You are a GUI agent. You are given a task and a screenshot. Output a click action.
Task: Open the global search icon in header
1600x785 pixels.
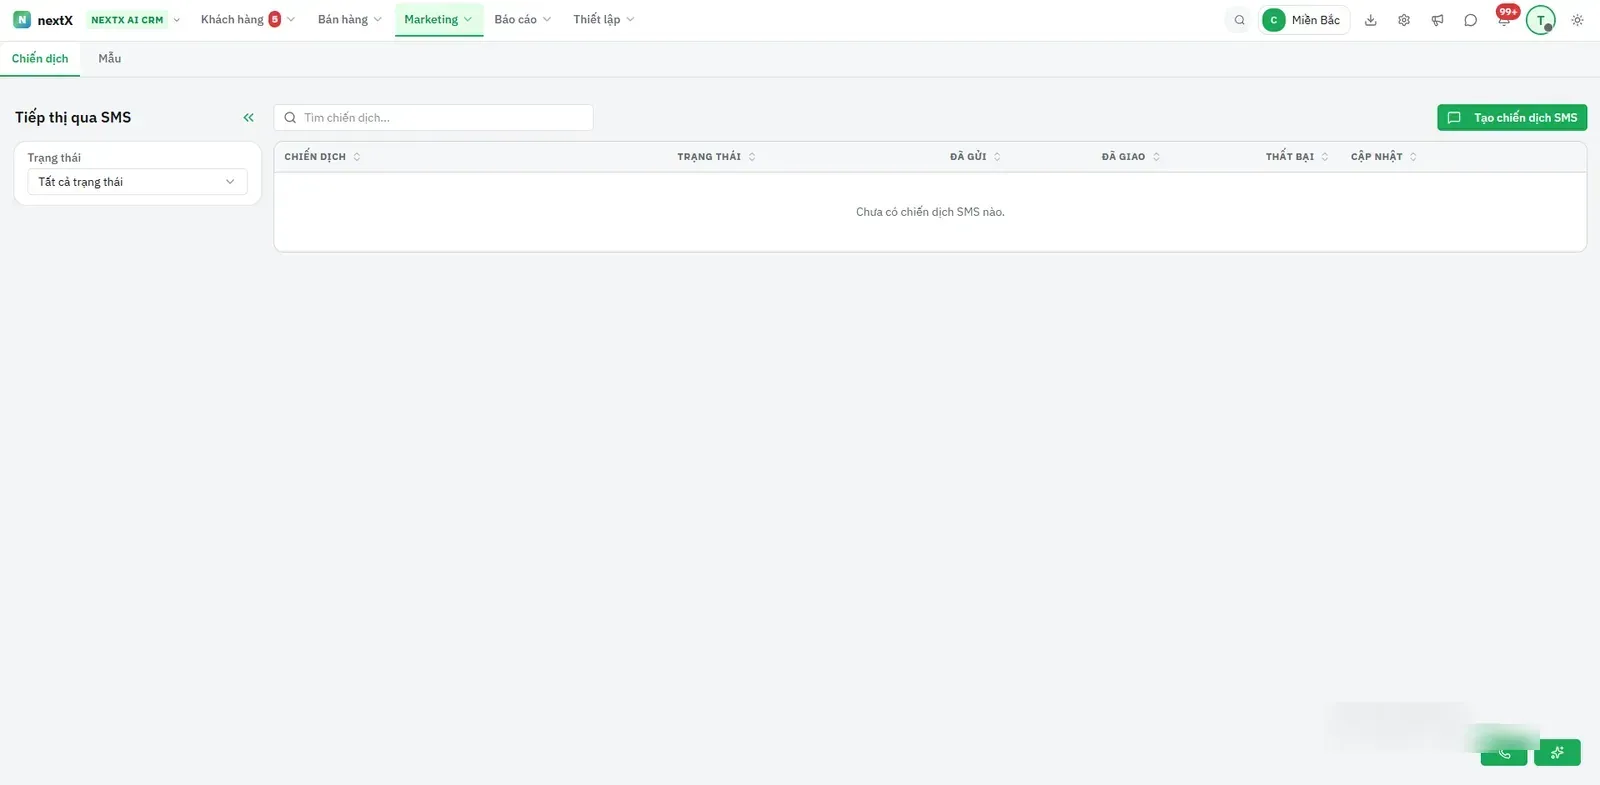click(x=1239, y=20)
